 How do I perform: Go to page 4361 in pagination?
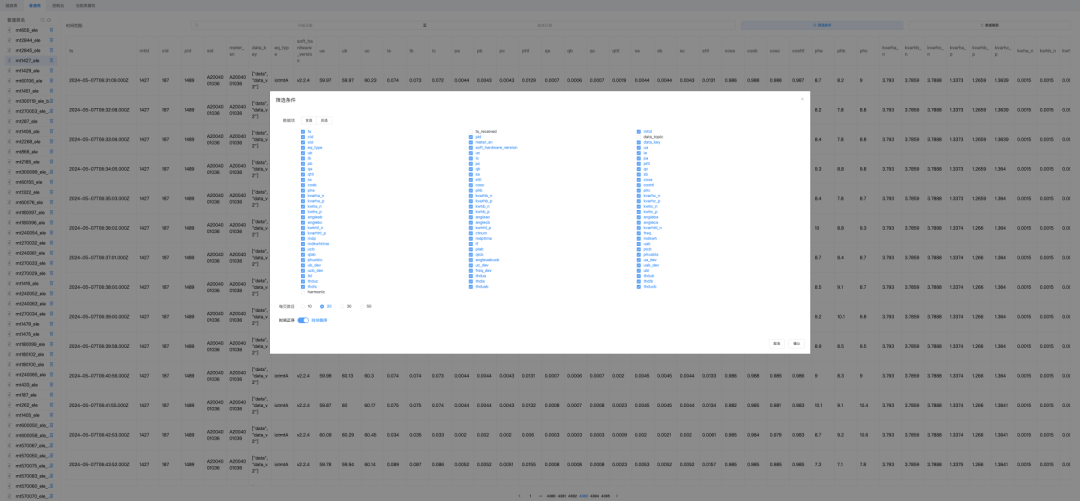click(x=561, y=495)
